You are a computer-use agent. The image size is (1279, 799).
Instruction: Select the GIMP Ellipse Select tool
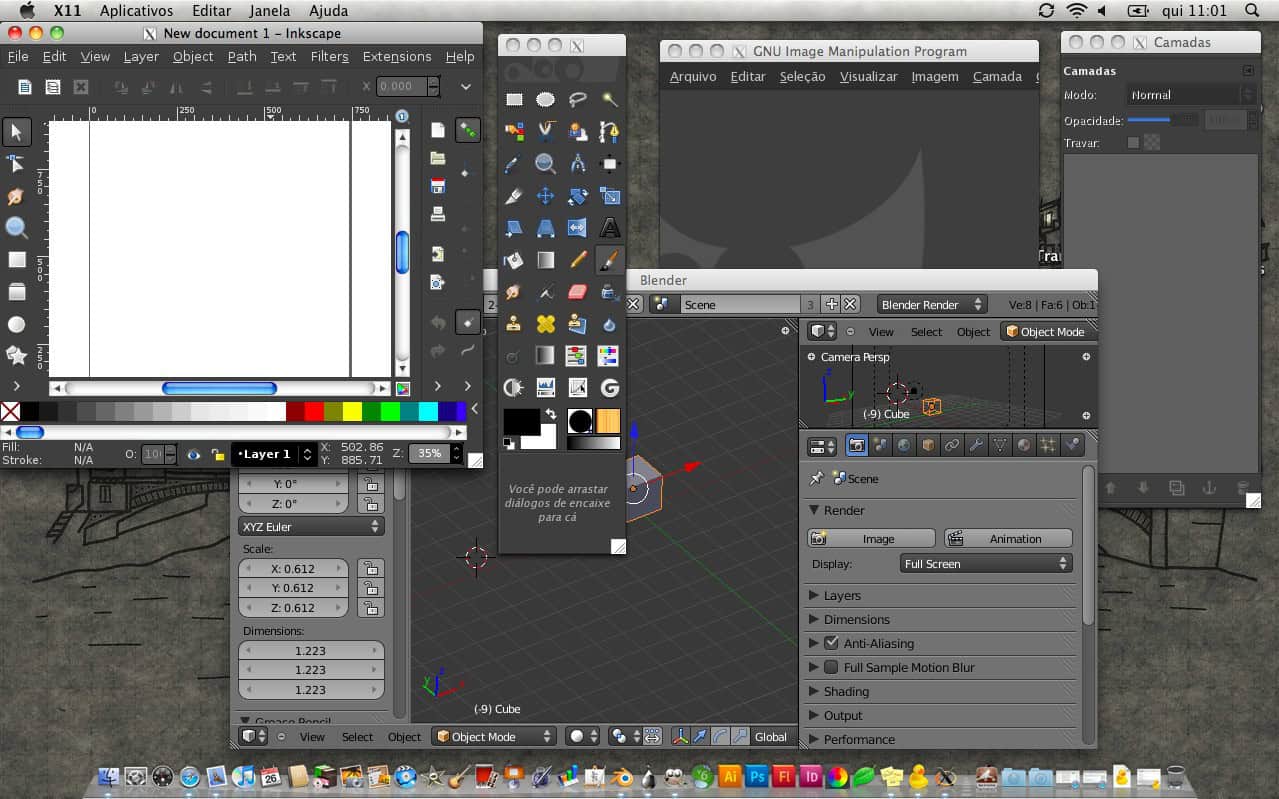pyautogui.click(x=546, y=100)
